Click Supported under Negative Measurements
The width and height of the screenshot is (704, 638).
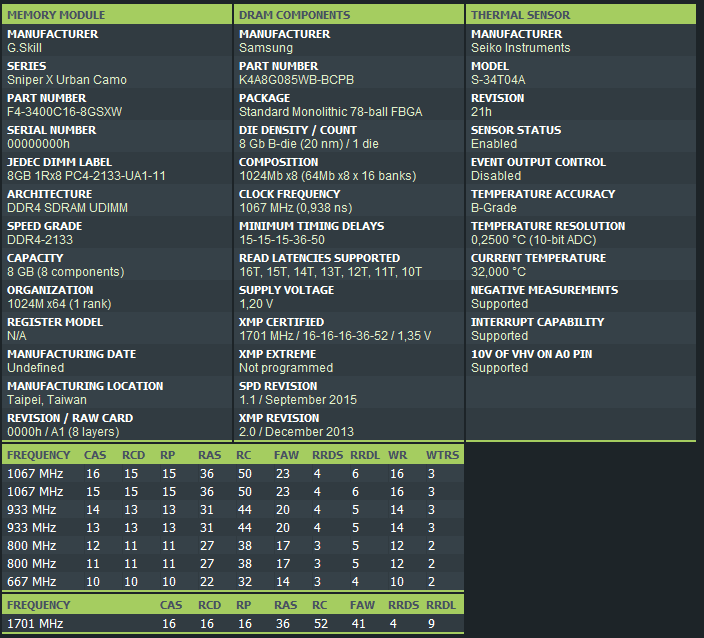coord(499,304)
